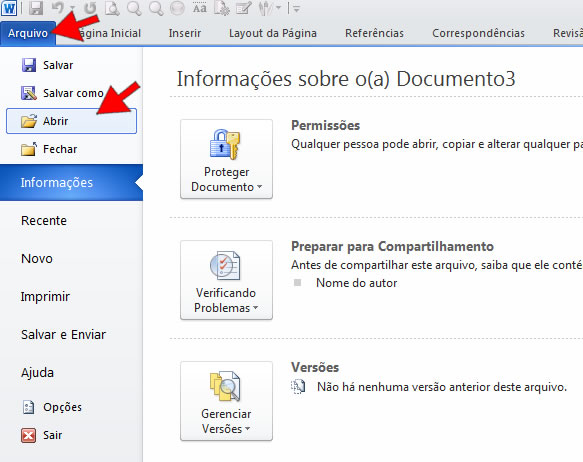Viewport: 583px width, 462px height.
Task: Click the form with pencil toolbar icon
Action: [x=244, y=8]
